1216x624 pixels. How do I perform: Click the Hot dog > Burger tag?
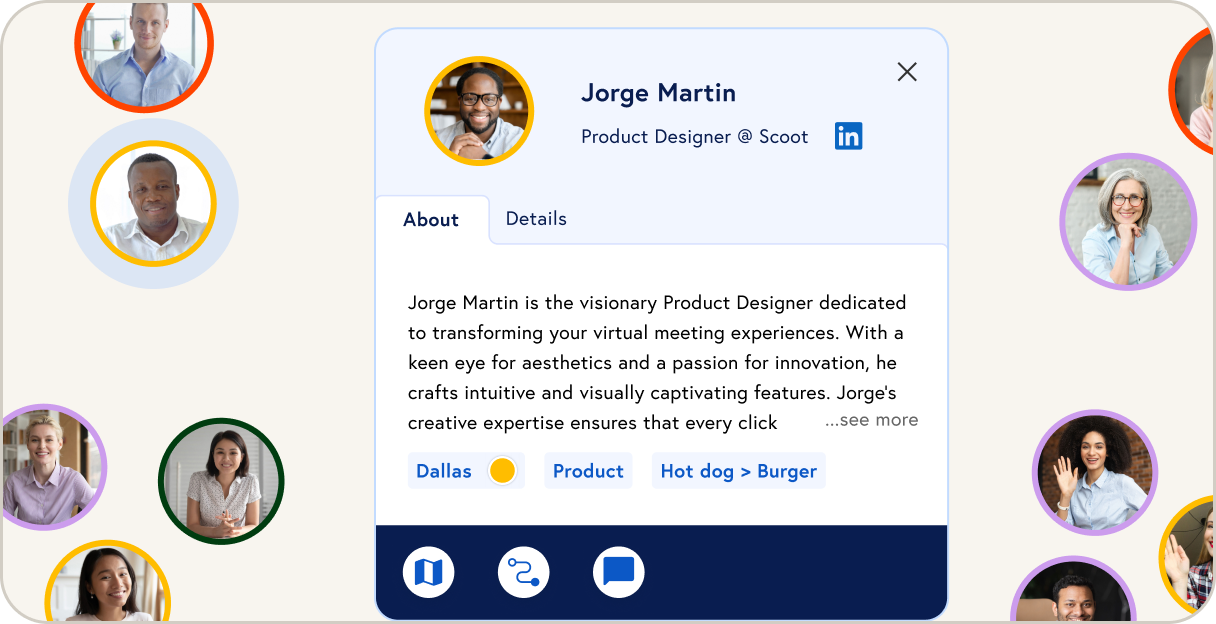point(738,471)
